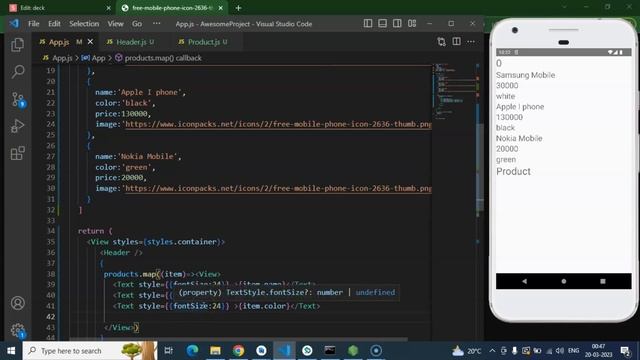Open the Accounts menu icon

18,303
